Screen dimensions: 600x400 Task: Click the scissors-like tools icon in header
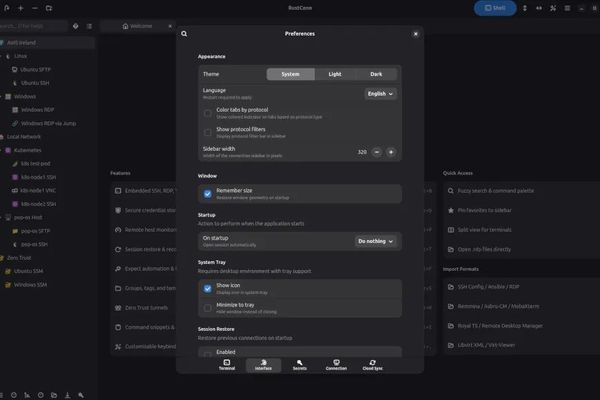[x=553, y=8]
